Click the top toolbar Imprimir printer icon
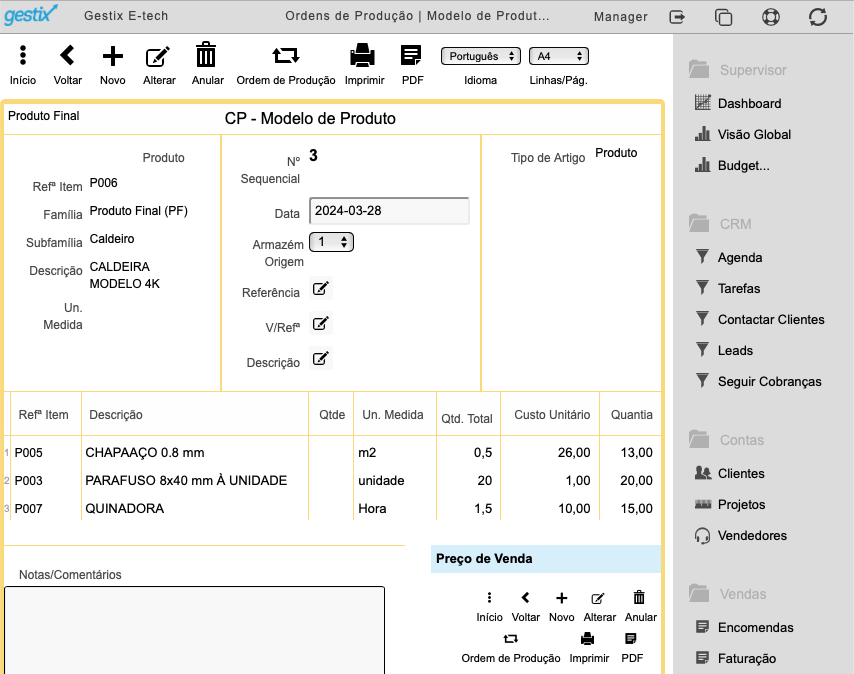 coord(363,55)
